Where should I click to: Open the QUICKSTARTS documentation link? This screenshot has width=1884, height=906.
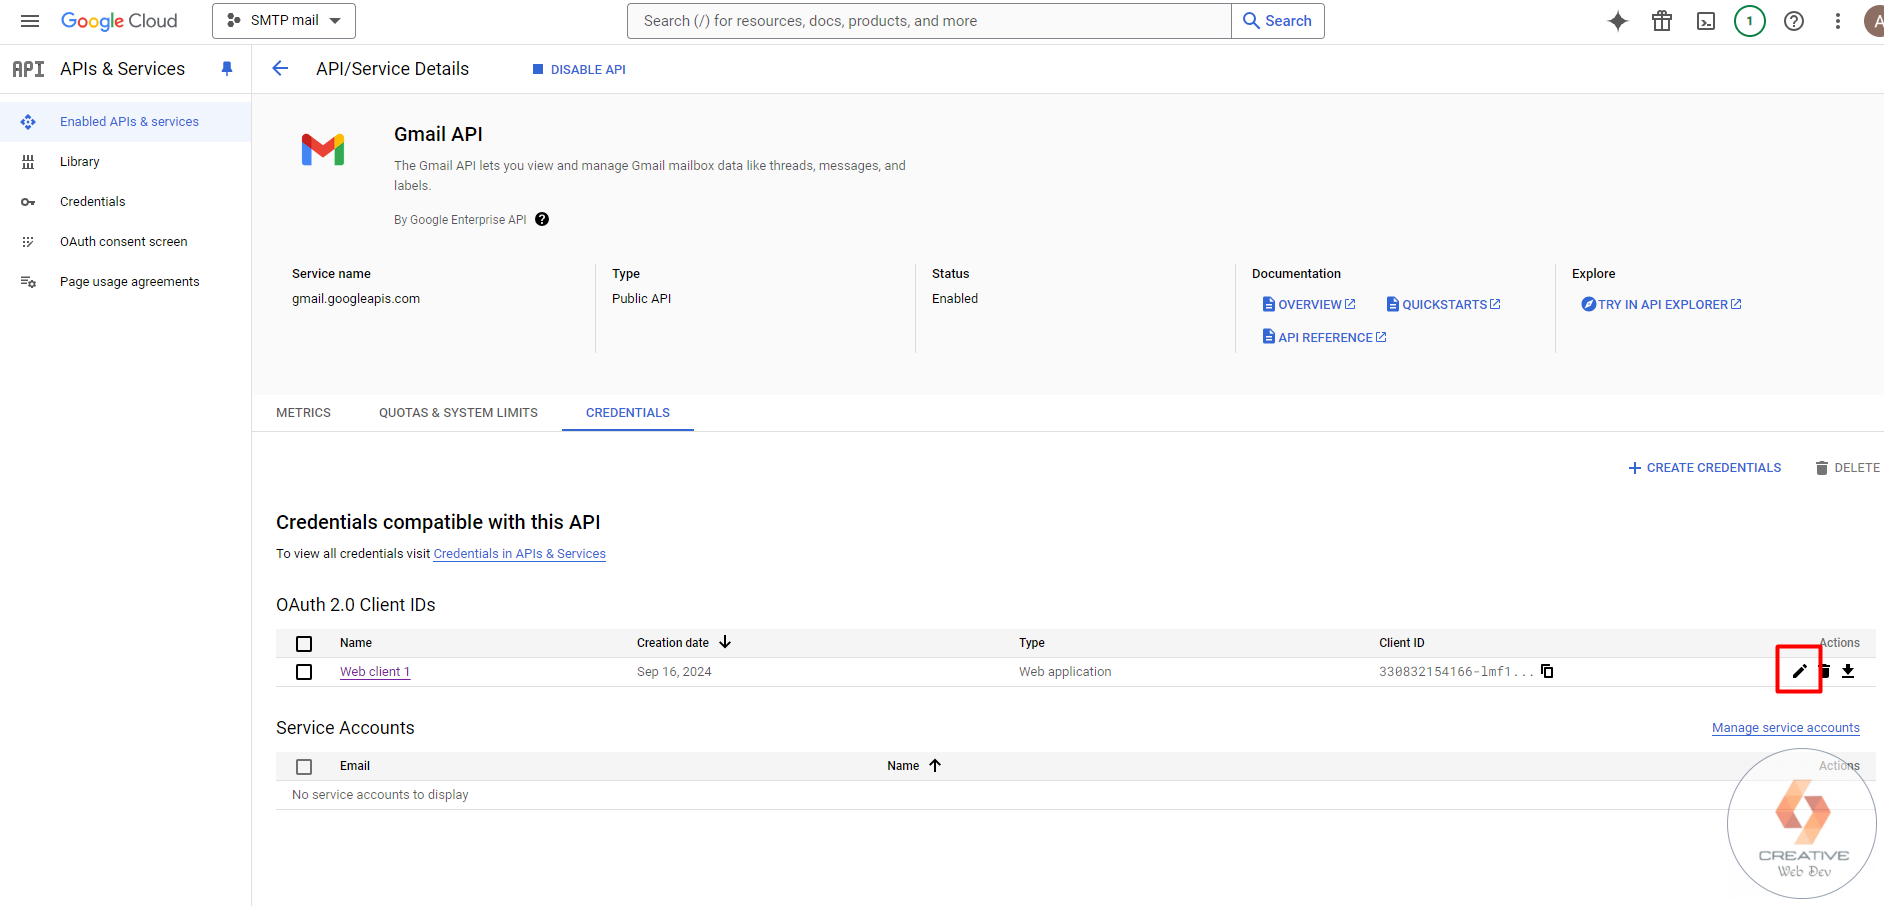pos(1443,305)
